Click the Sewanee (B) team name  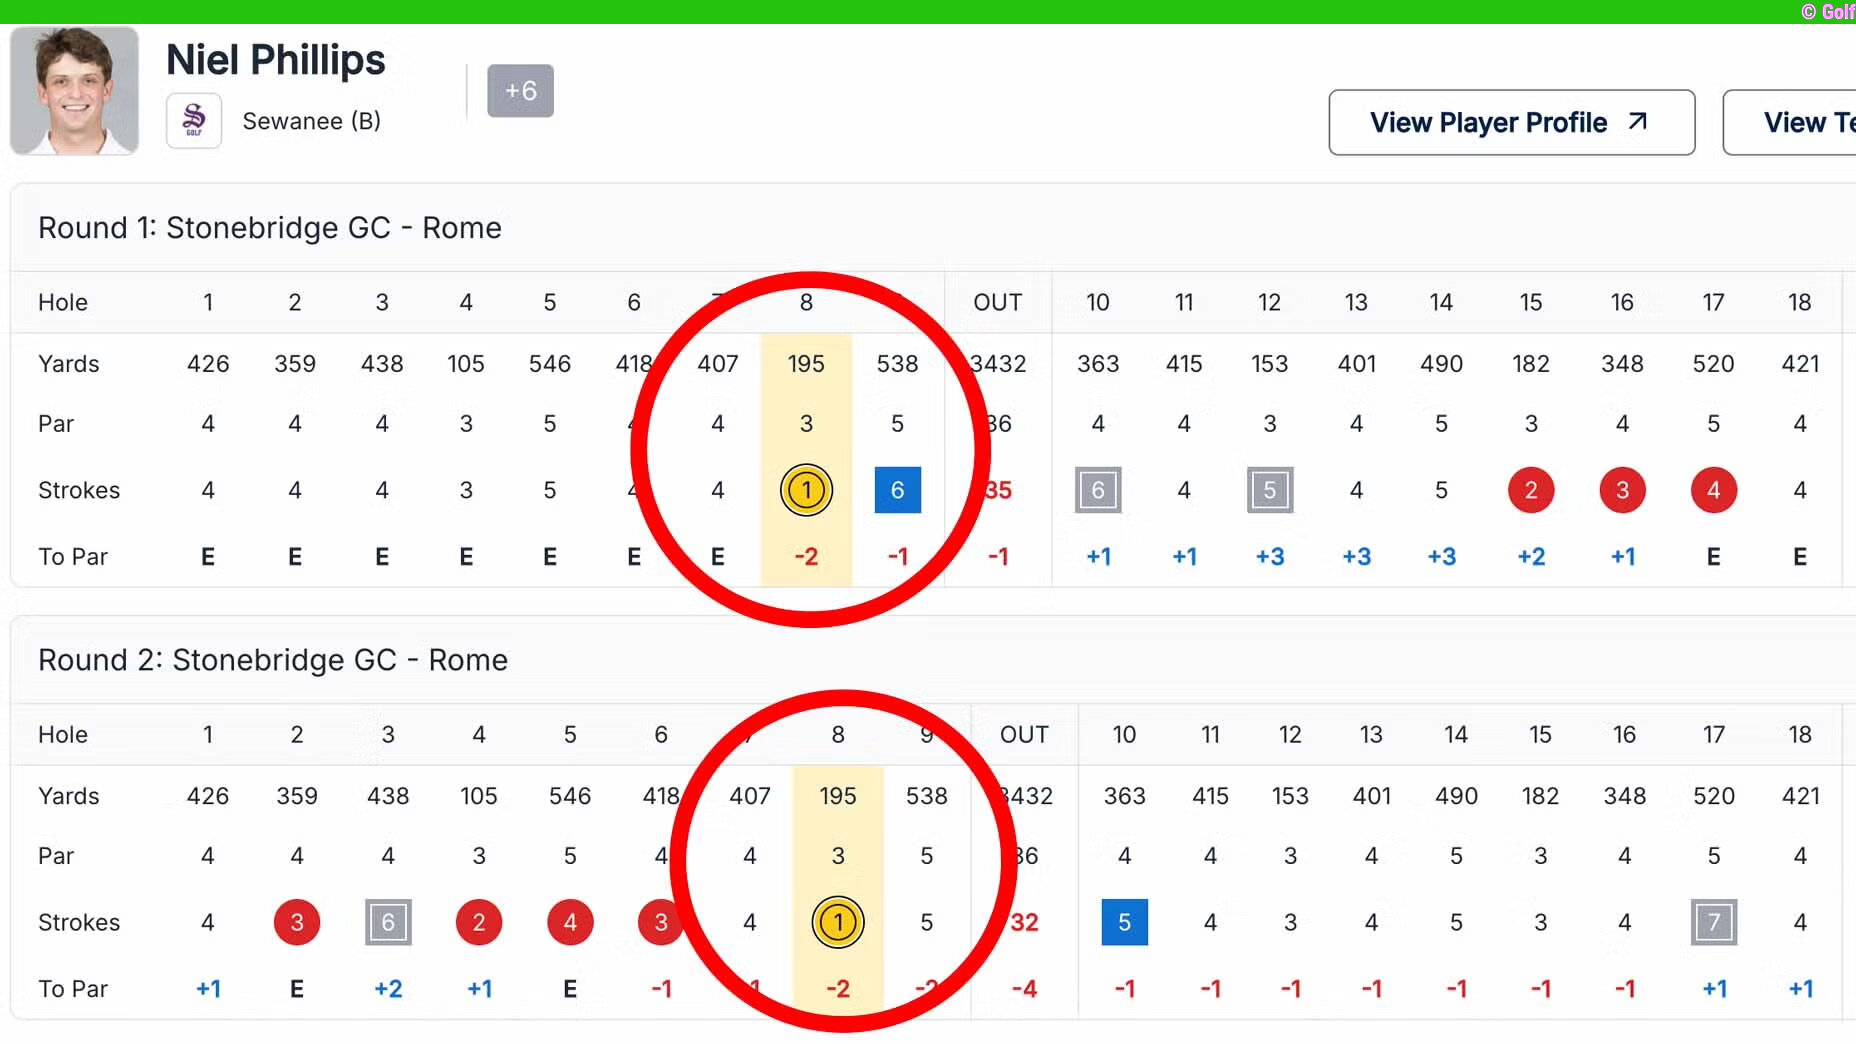point(311,121)
